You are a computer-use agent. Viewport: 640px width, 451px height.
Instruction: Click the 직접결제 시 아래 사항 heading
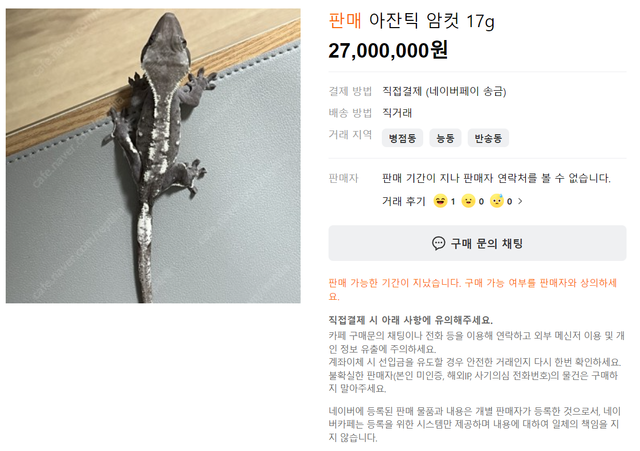pyautogui.click(x=411, y=320)
